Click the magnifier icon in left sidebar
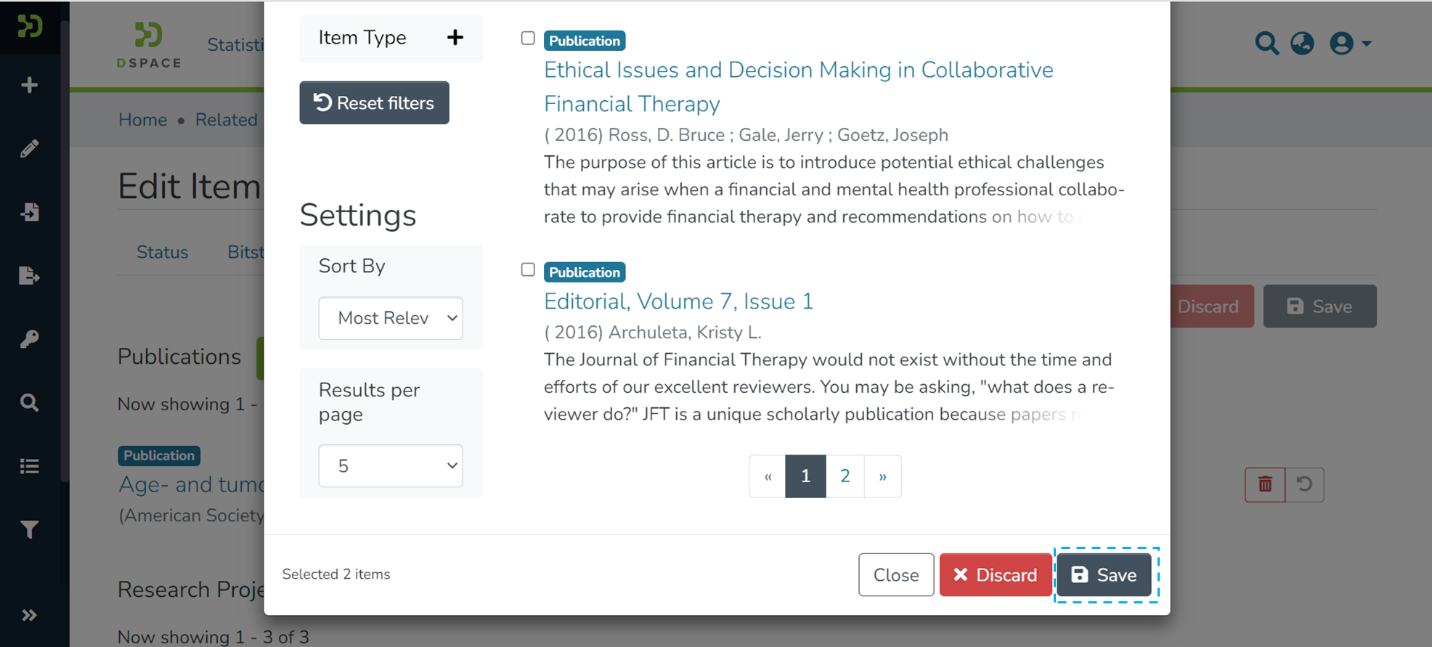Image resolution: width=1432 pixels, height=647 pixels. pyautogui.click(x=29, y=403)
